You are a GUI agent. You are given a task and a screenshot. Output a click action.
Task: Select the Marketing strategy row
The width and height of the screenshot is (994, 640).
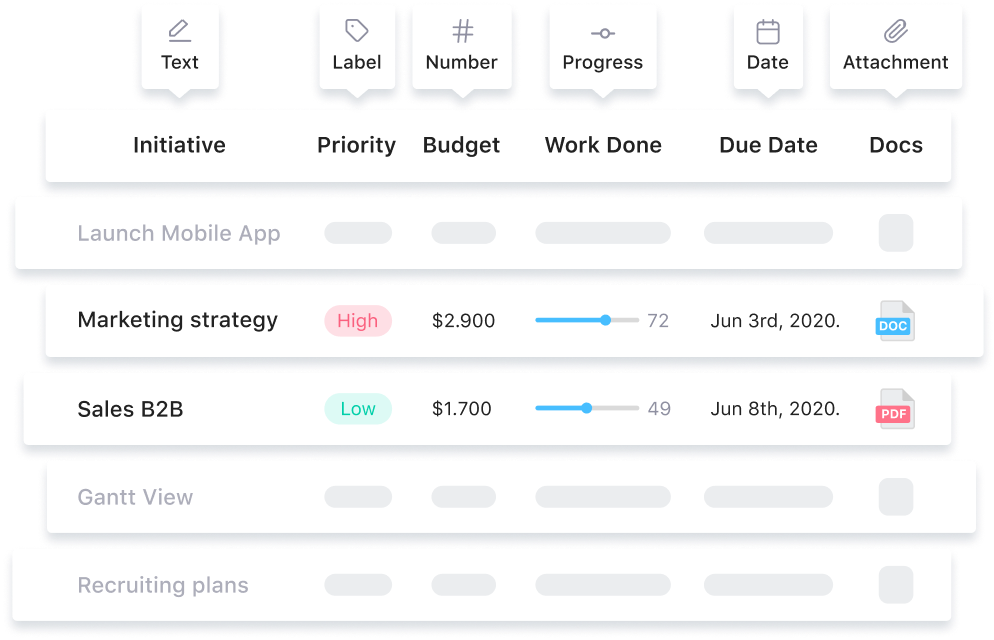177,320
